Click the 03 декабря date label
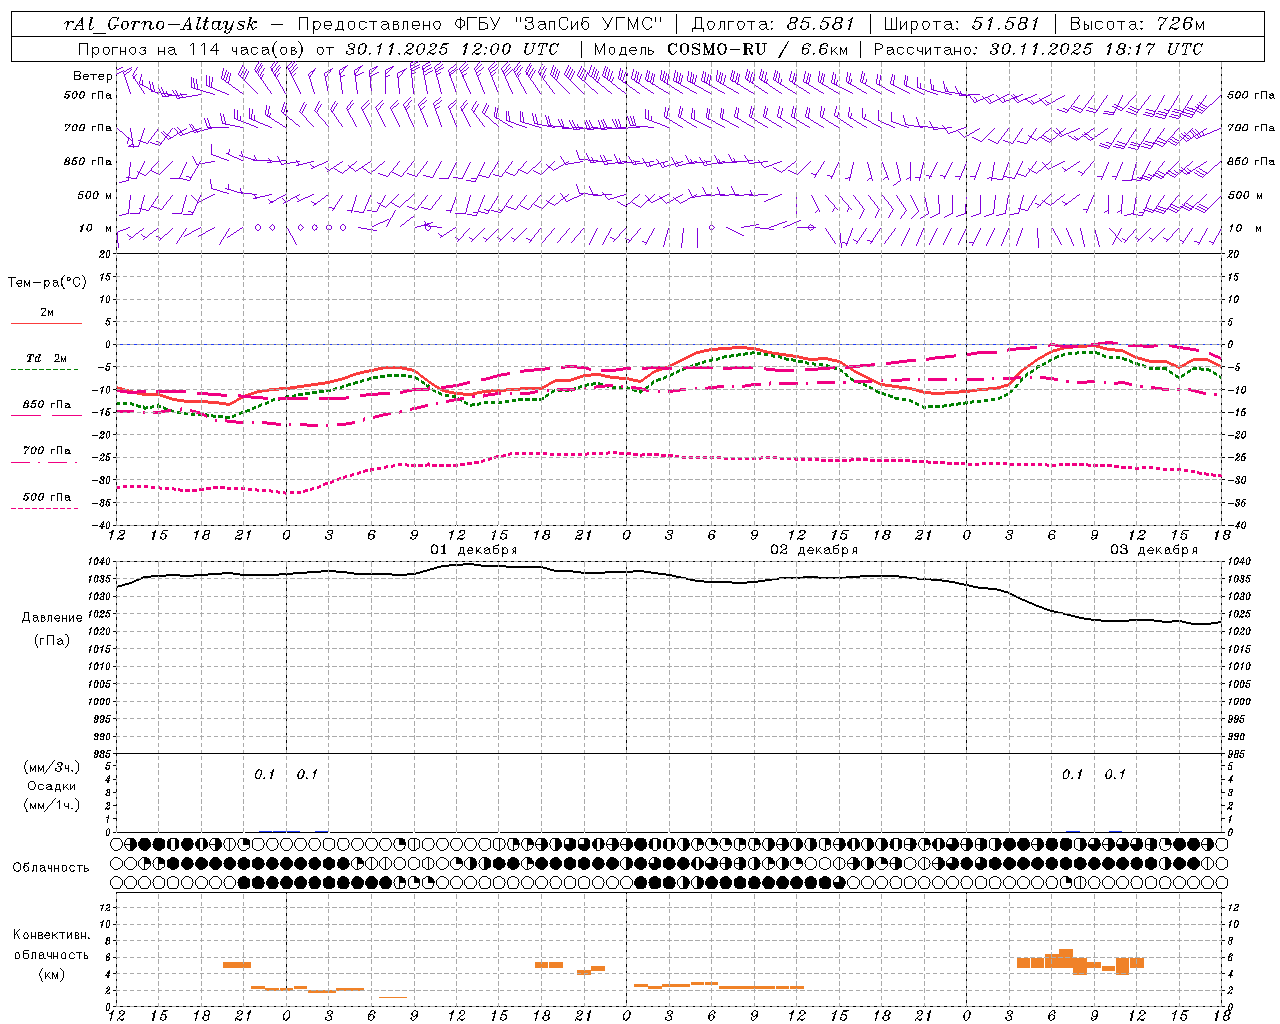The height and width of the screenshot is (1024, 1280). (x=1154, y=550)
